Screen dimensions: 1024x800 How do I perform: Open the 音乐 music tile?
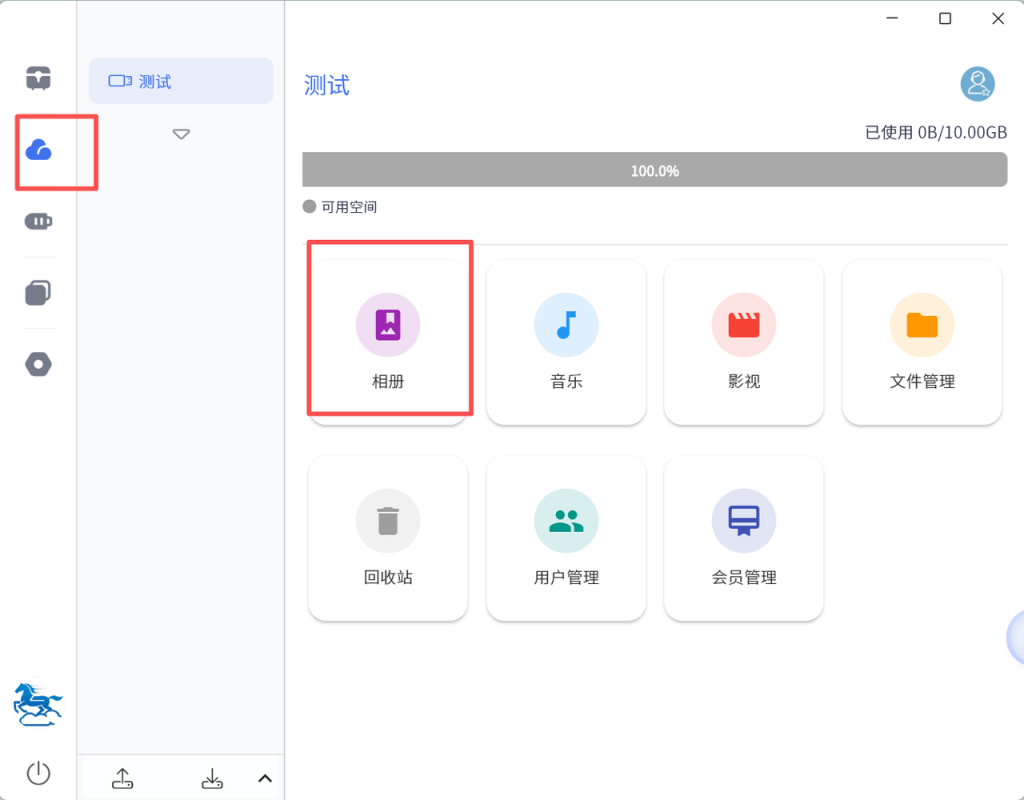tap(566, 342)
